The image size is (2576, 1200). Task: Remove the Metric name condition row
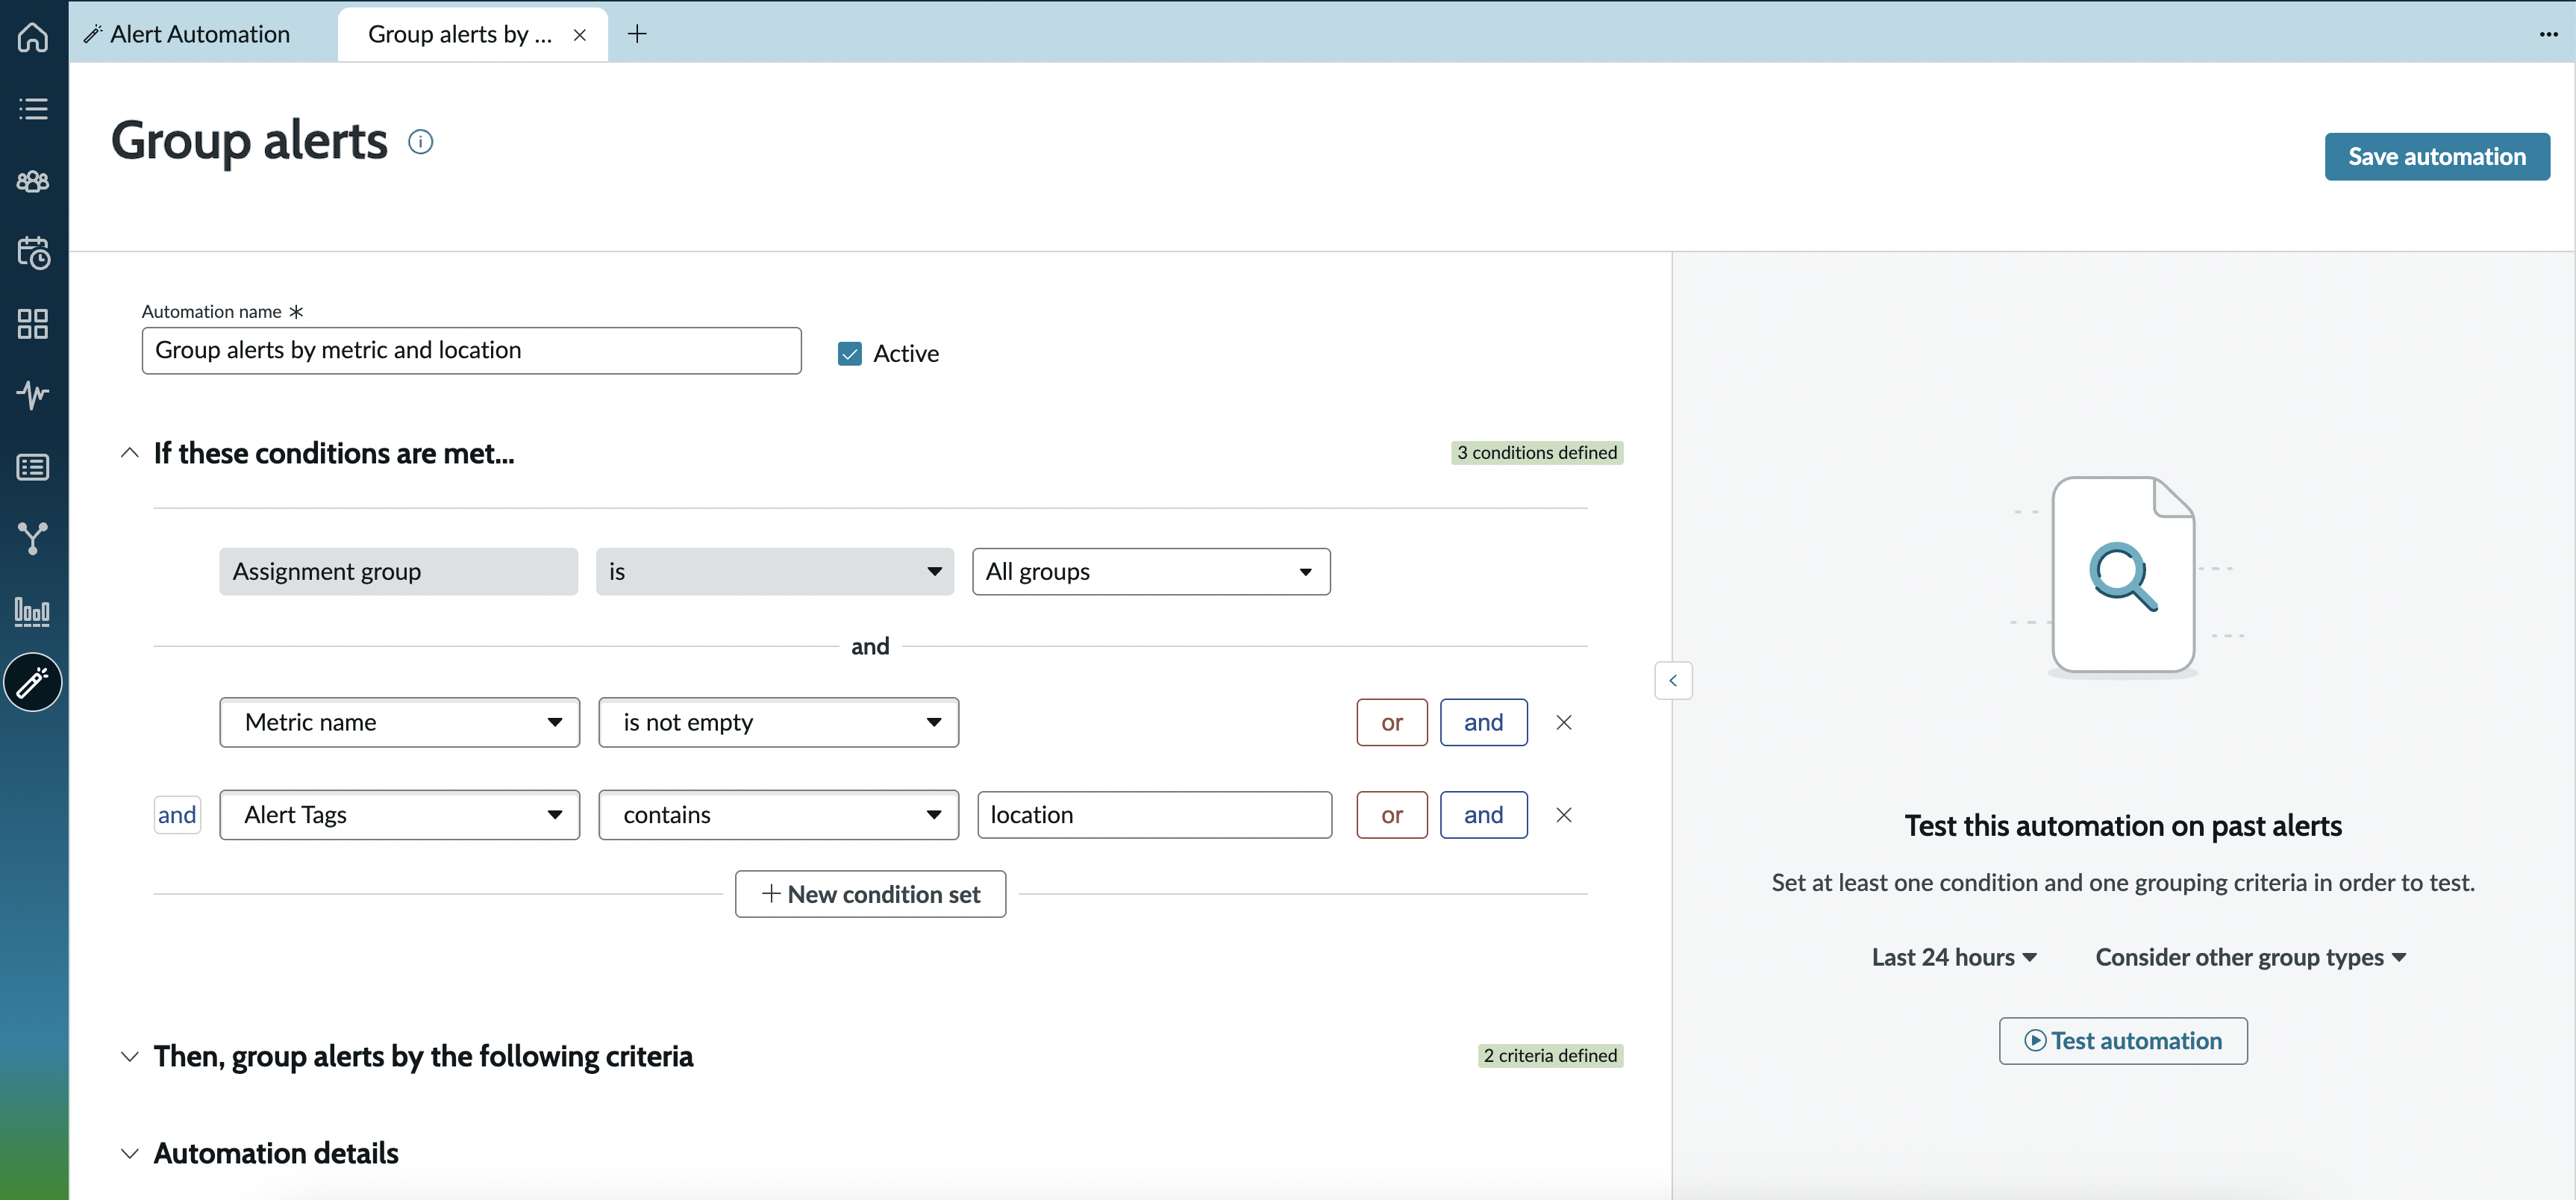1564,722
